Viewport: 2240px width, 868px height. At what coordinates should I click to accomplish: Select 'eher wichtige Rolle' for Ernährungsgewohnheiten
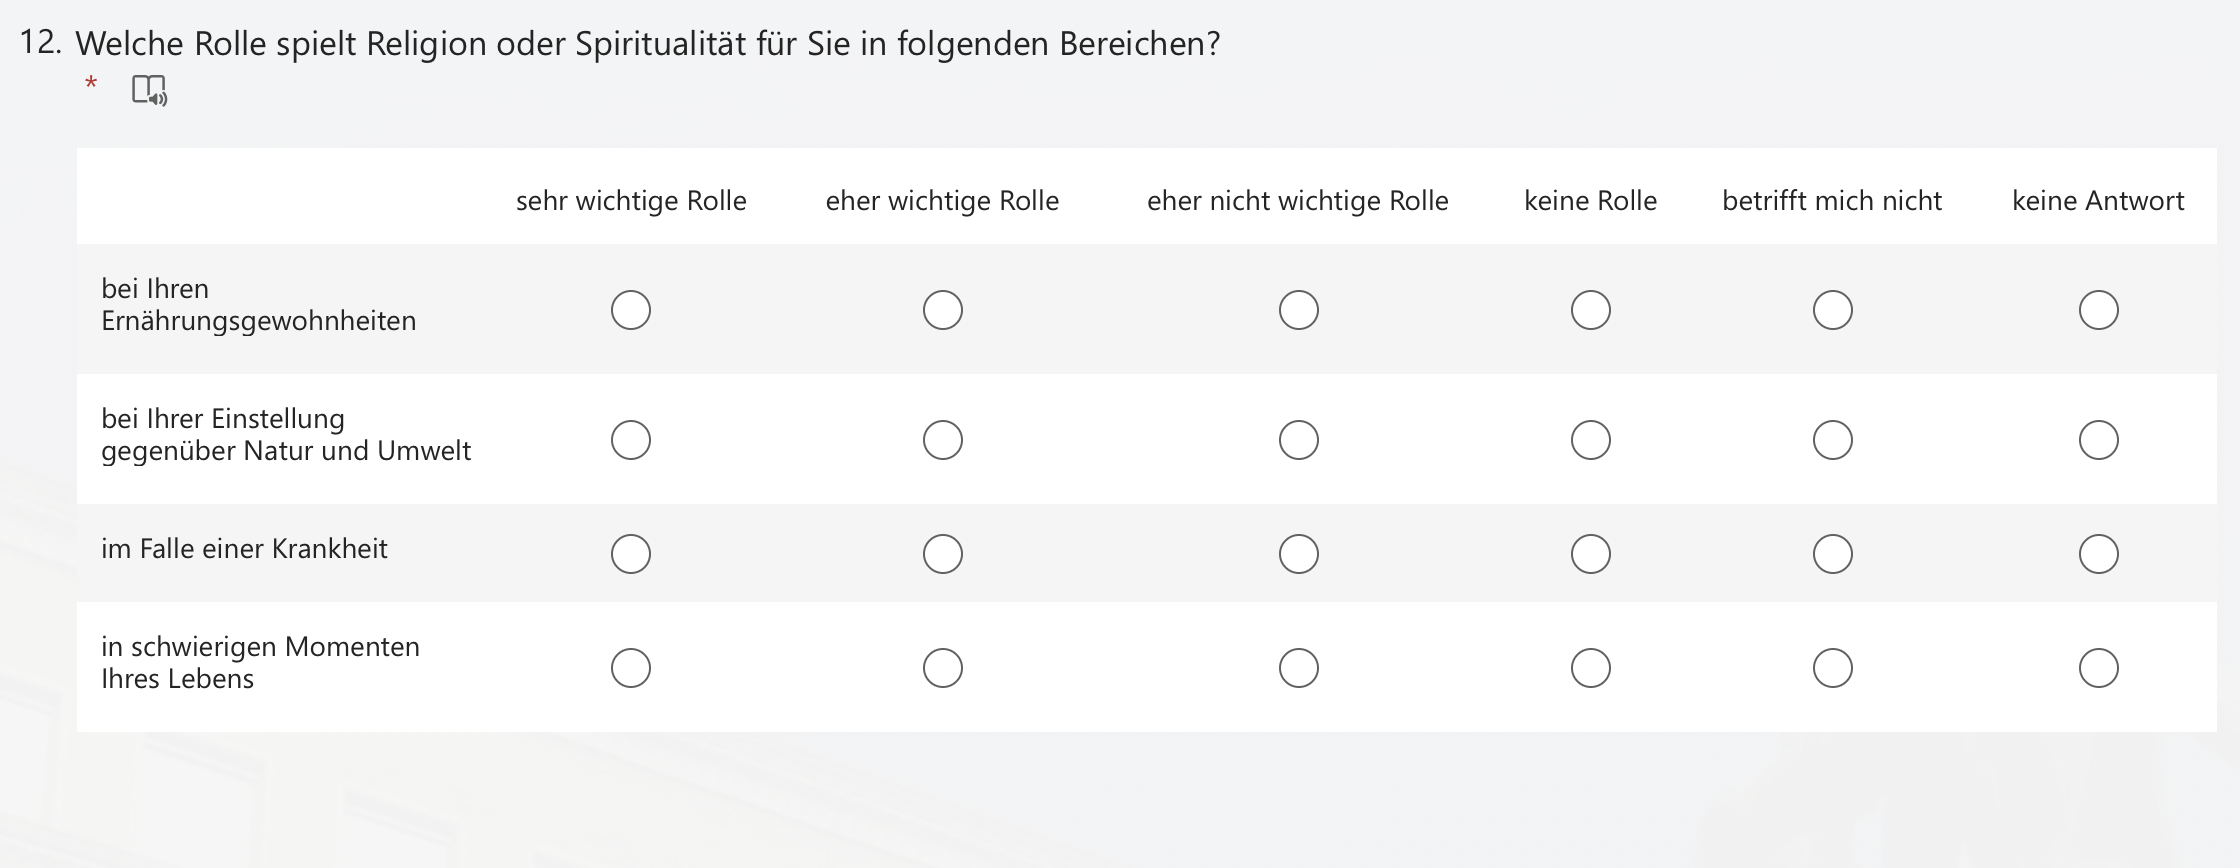tap(943, 310)
